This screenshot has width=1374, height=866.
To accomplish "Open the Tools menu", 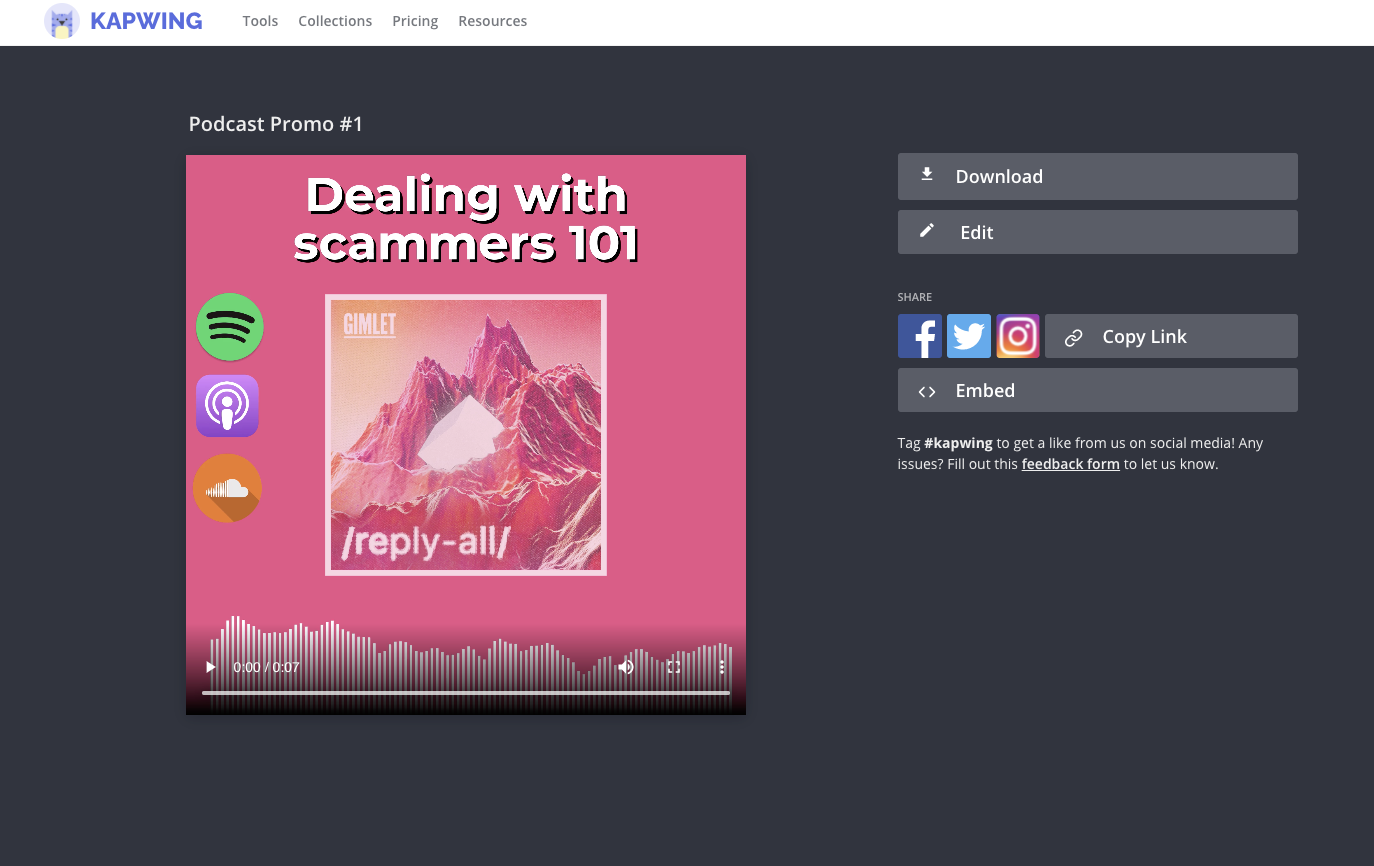I will coord(260,21).
